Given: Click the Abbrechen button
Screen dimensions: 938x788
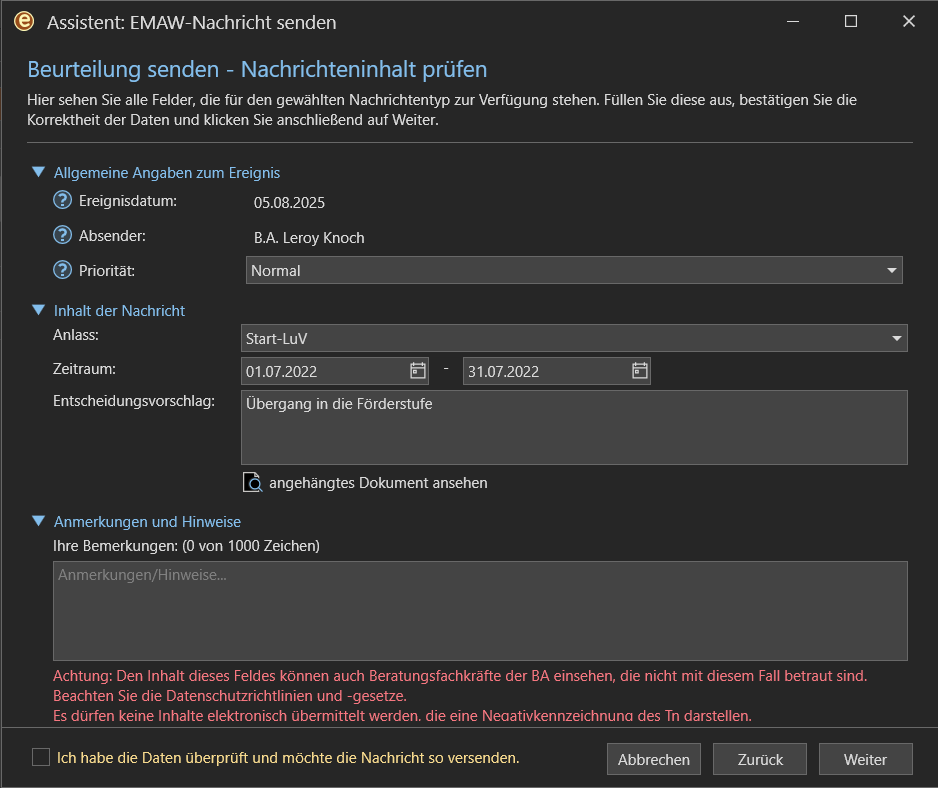Looking at the screenshot, I should [653, 759].
